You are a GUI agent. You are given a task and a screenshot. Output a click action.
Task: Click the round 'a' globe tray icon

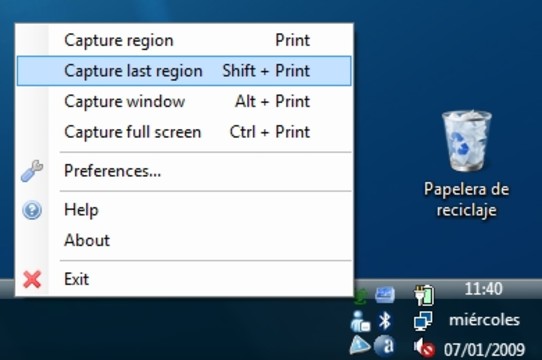coord(384,345)
